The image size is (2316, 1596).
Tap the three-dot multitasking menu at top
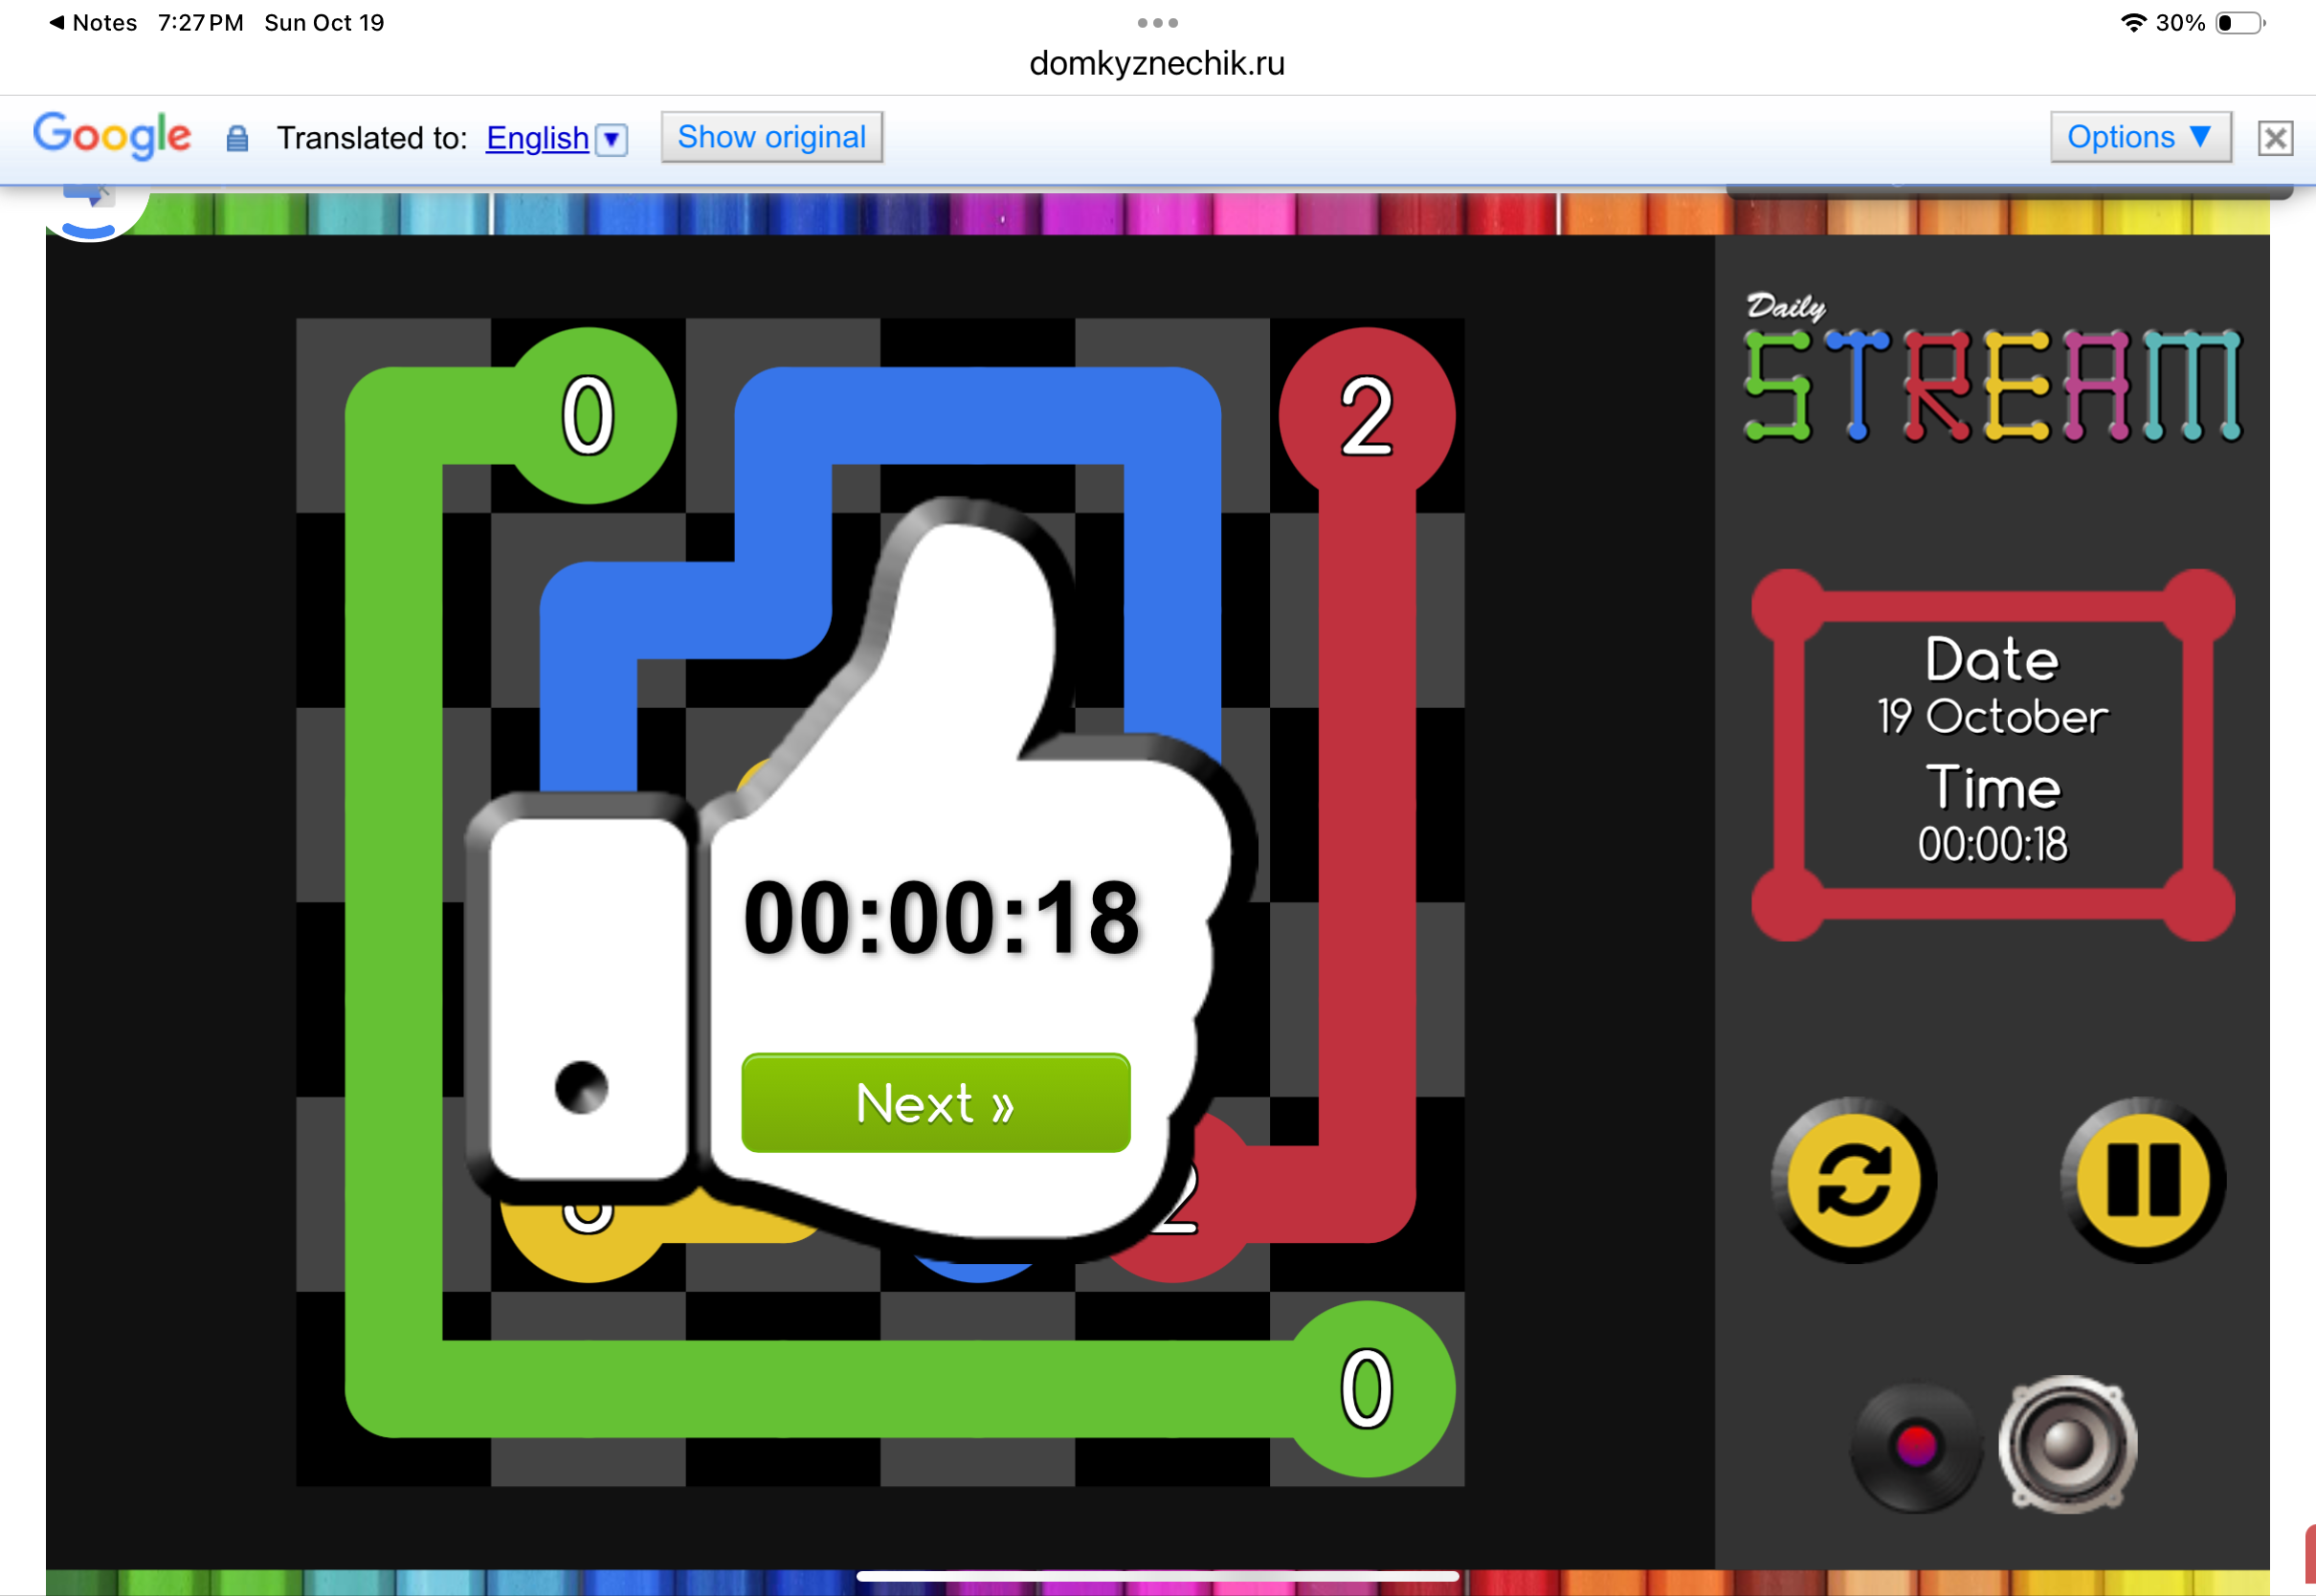(x=1157, y=22)
